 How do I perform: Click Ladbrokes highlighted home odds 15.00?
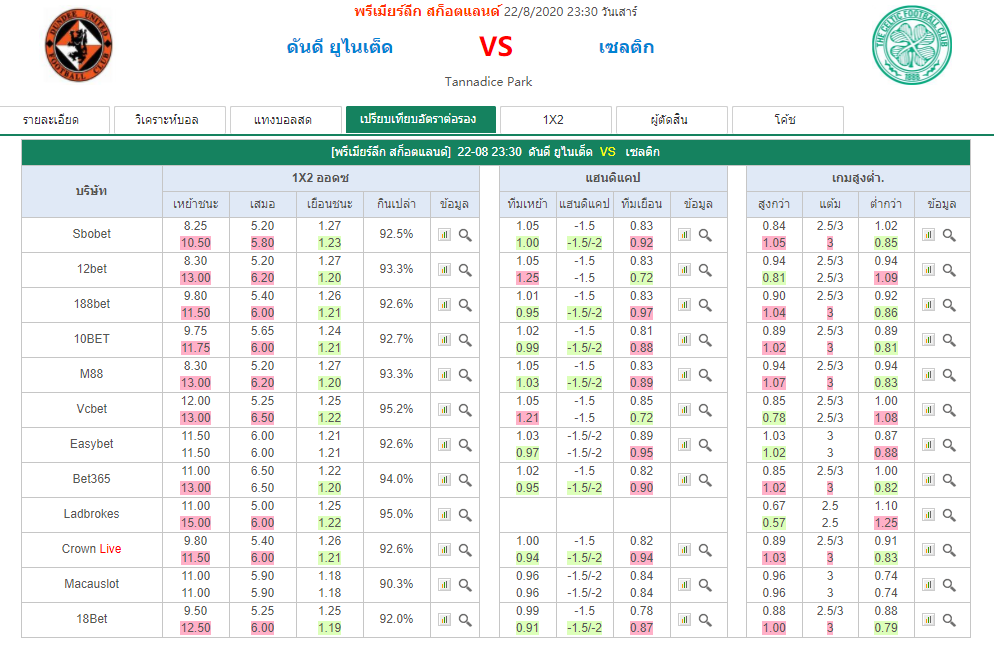tap(196, 523)
